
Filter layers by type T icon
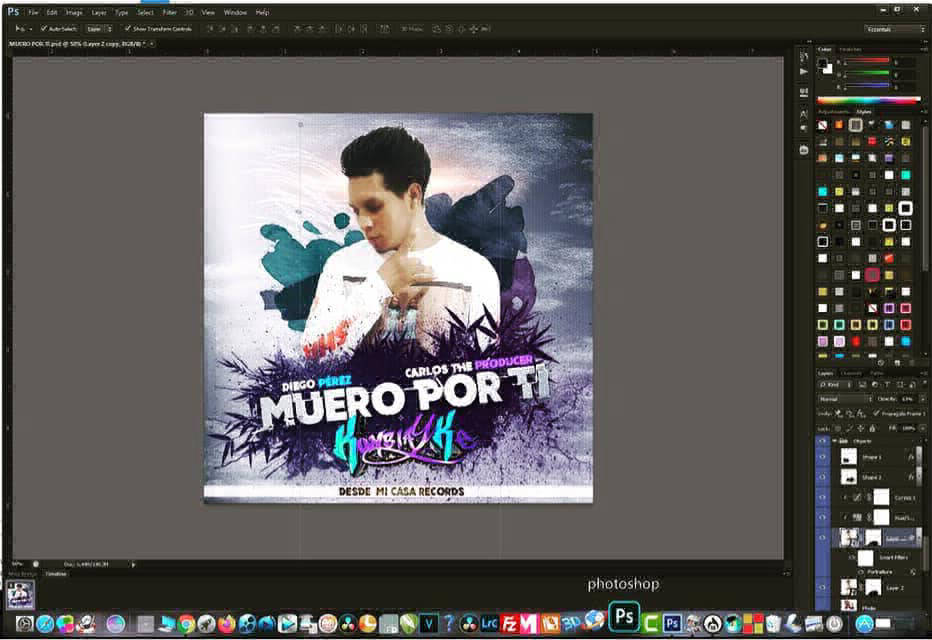pos(887,385)
